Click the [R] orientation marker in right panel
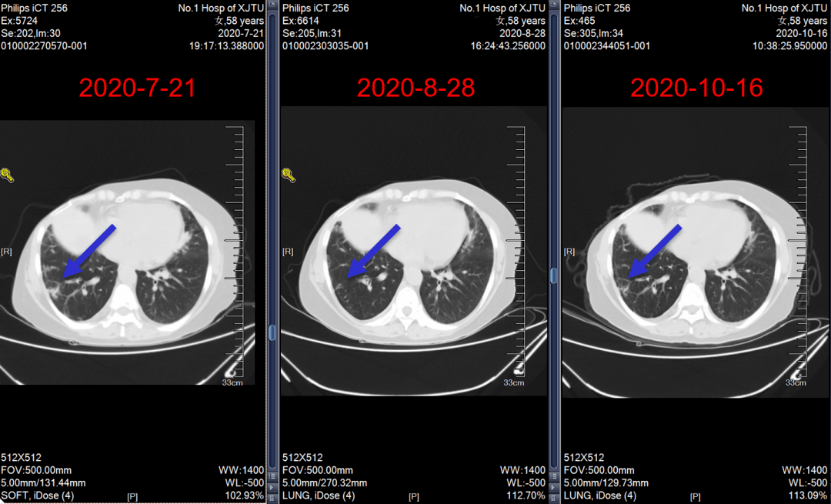This screenshot has width=831, height=504. tap(570, 250)
